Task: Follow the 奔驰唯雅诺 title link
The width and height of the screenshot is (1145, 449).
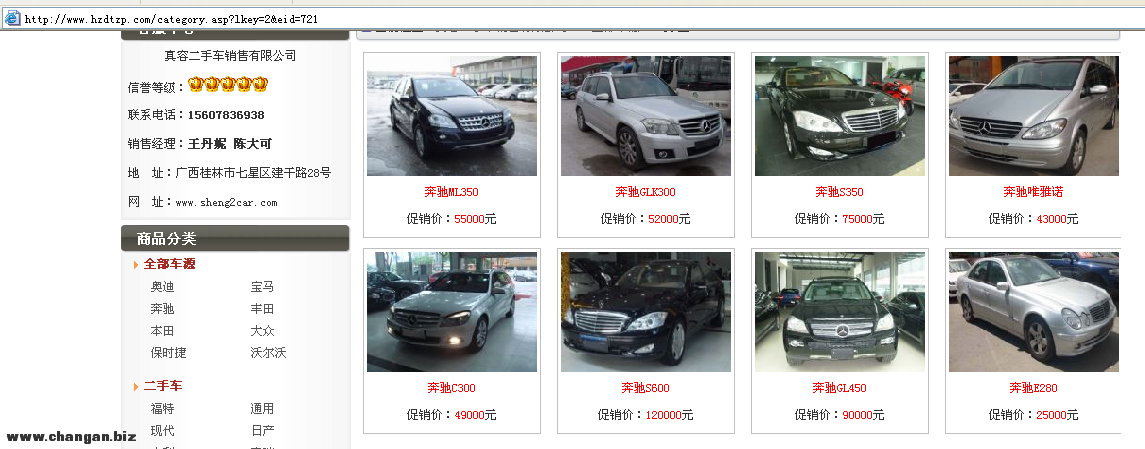Action: pos(1033,192)
